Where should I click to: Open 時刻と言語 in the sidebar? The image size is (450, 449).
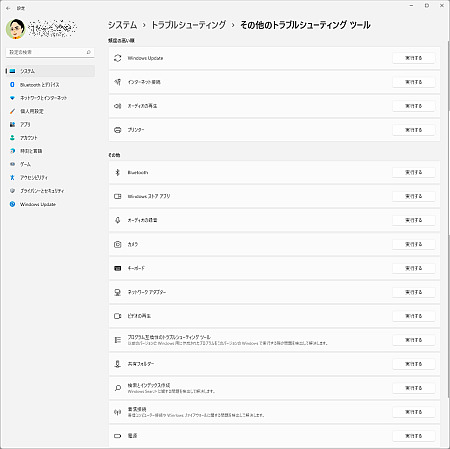click(x=50, y=151)
